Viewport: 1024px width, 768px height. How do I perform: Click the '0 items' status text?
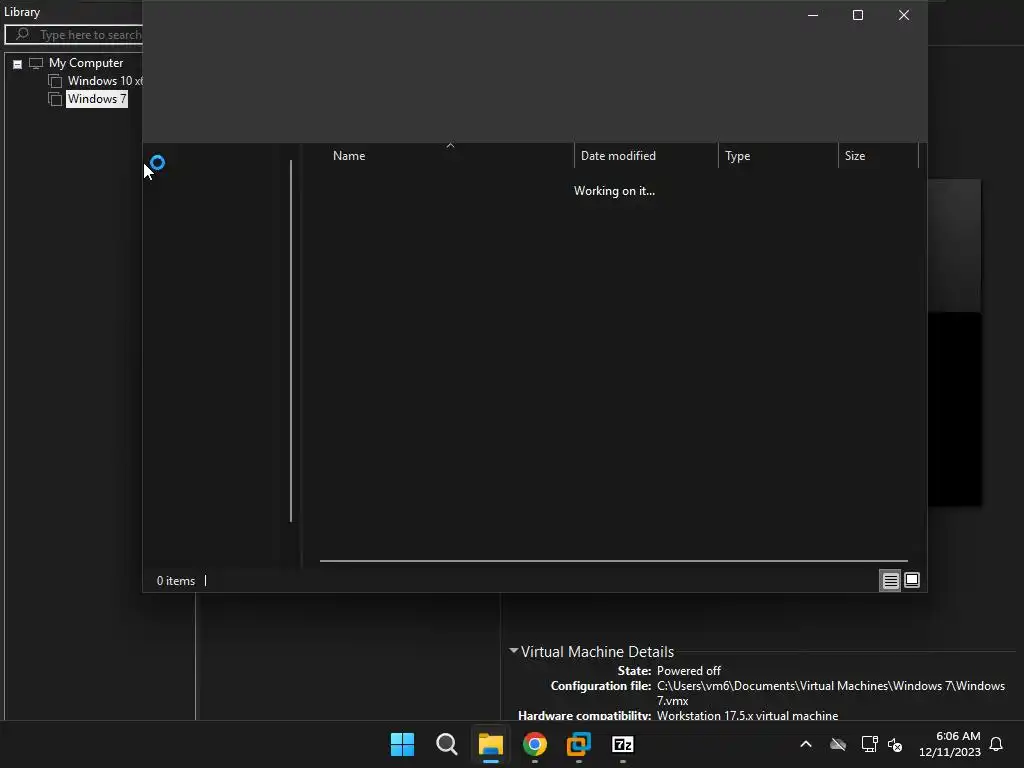pos(176,581)
